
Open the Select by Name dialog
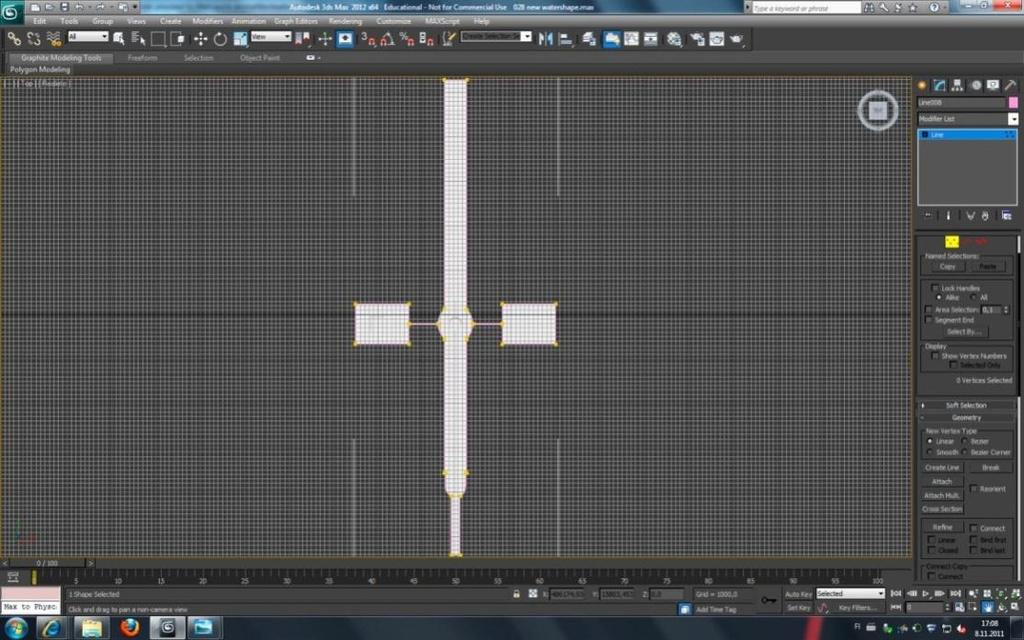(x=138, y=39)
